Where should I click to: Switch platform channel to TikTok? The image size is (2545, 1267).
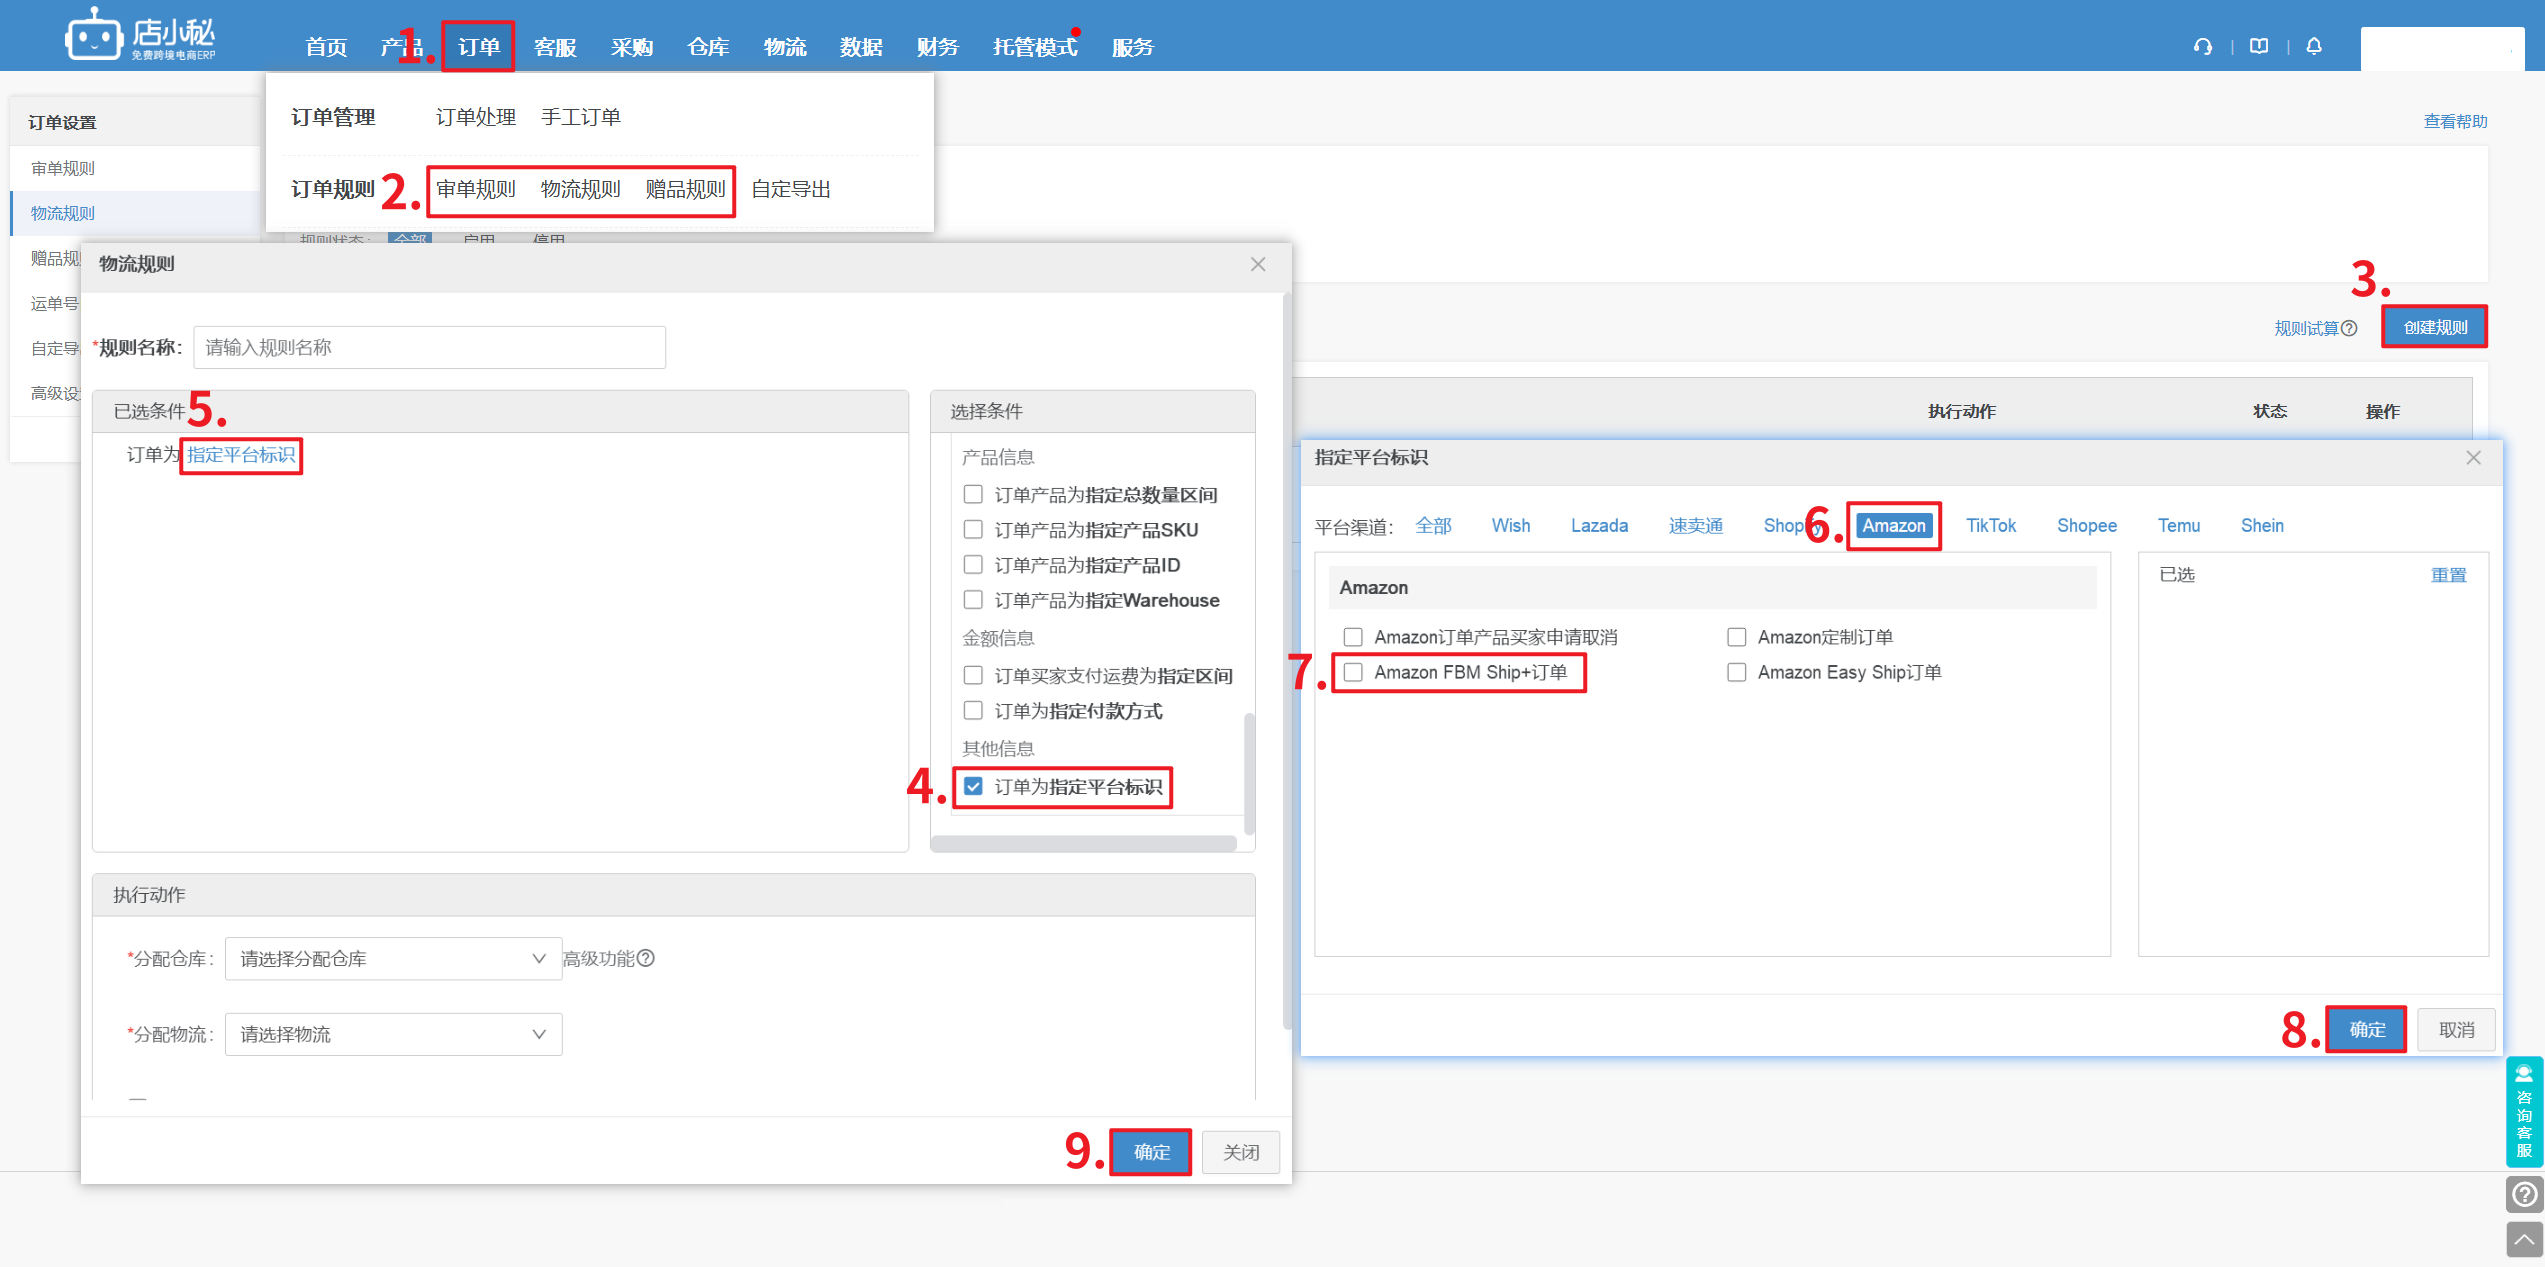[1990, 526]
